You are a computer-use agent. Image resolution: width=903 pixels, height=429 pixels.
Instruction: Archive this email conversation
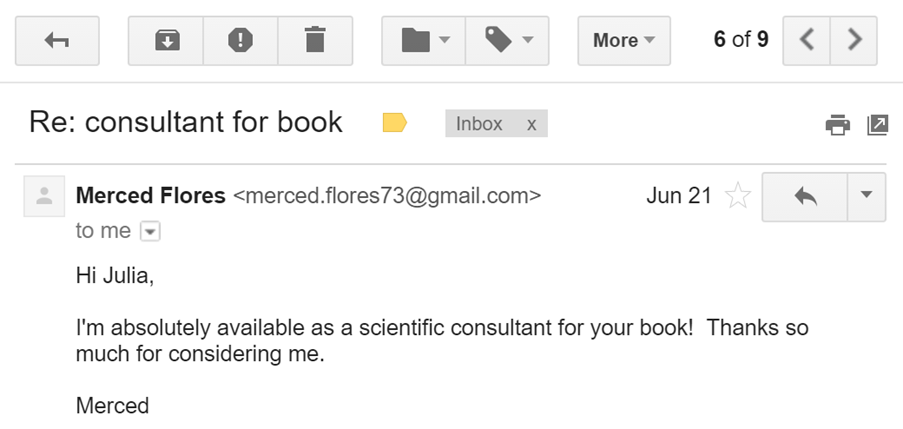(166, 40)
